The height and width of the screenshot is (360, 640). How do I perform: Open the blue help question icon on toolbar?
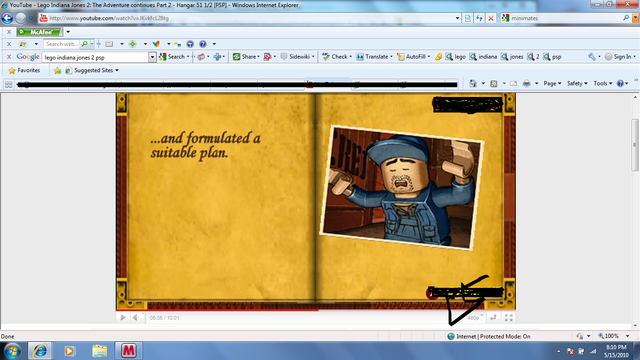(x=203, y=44)
